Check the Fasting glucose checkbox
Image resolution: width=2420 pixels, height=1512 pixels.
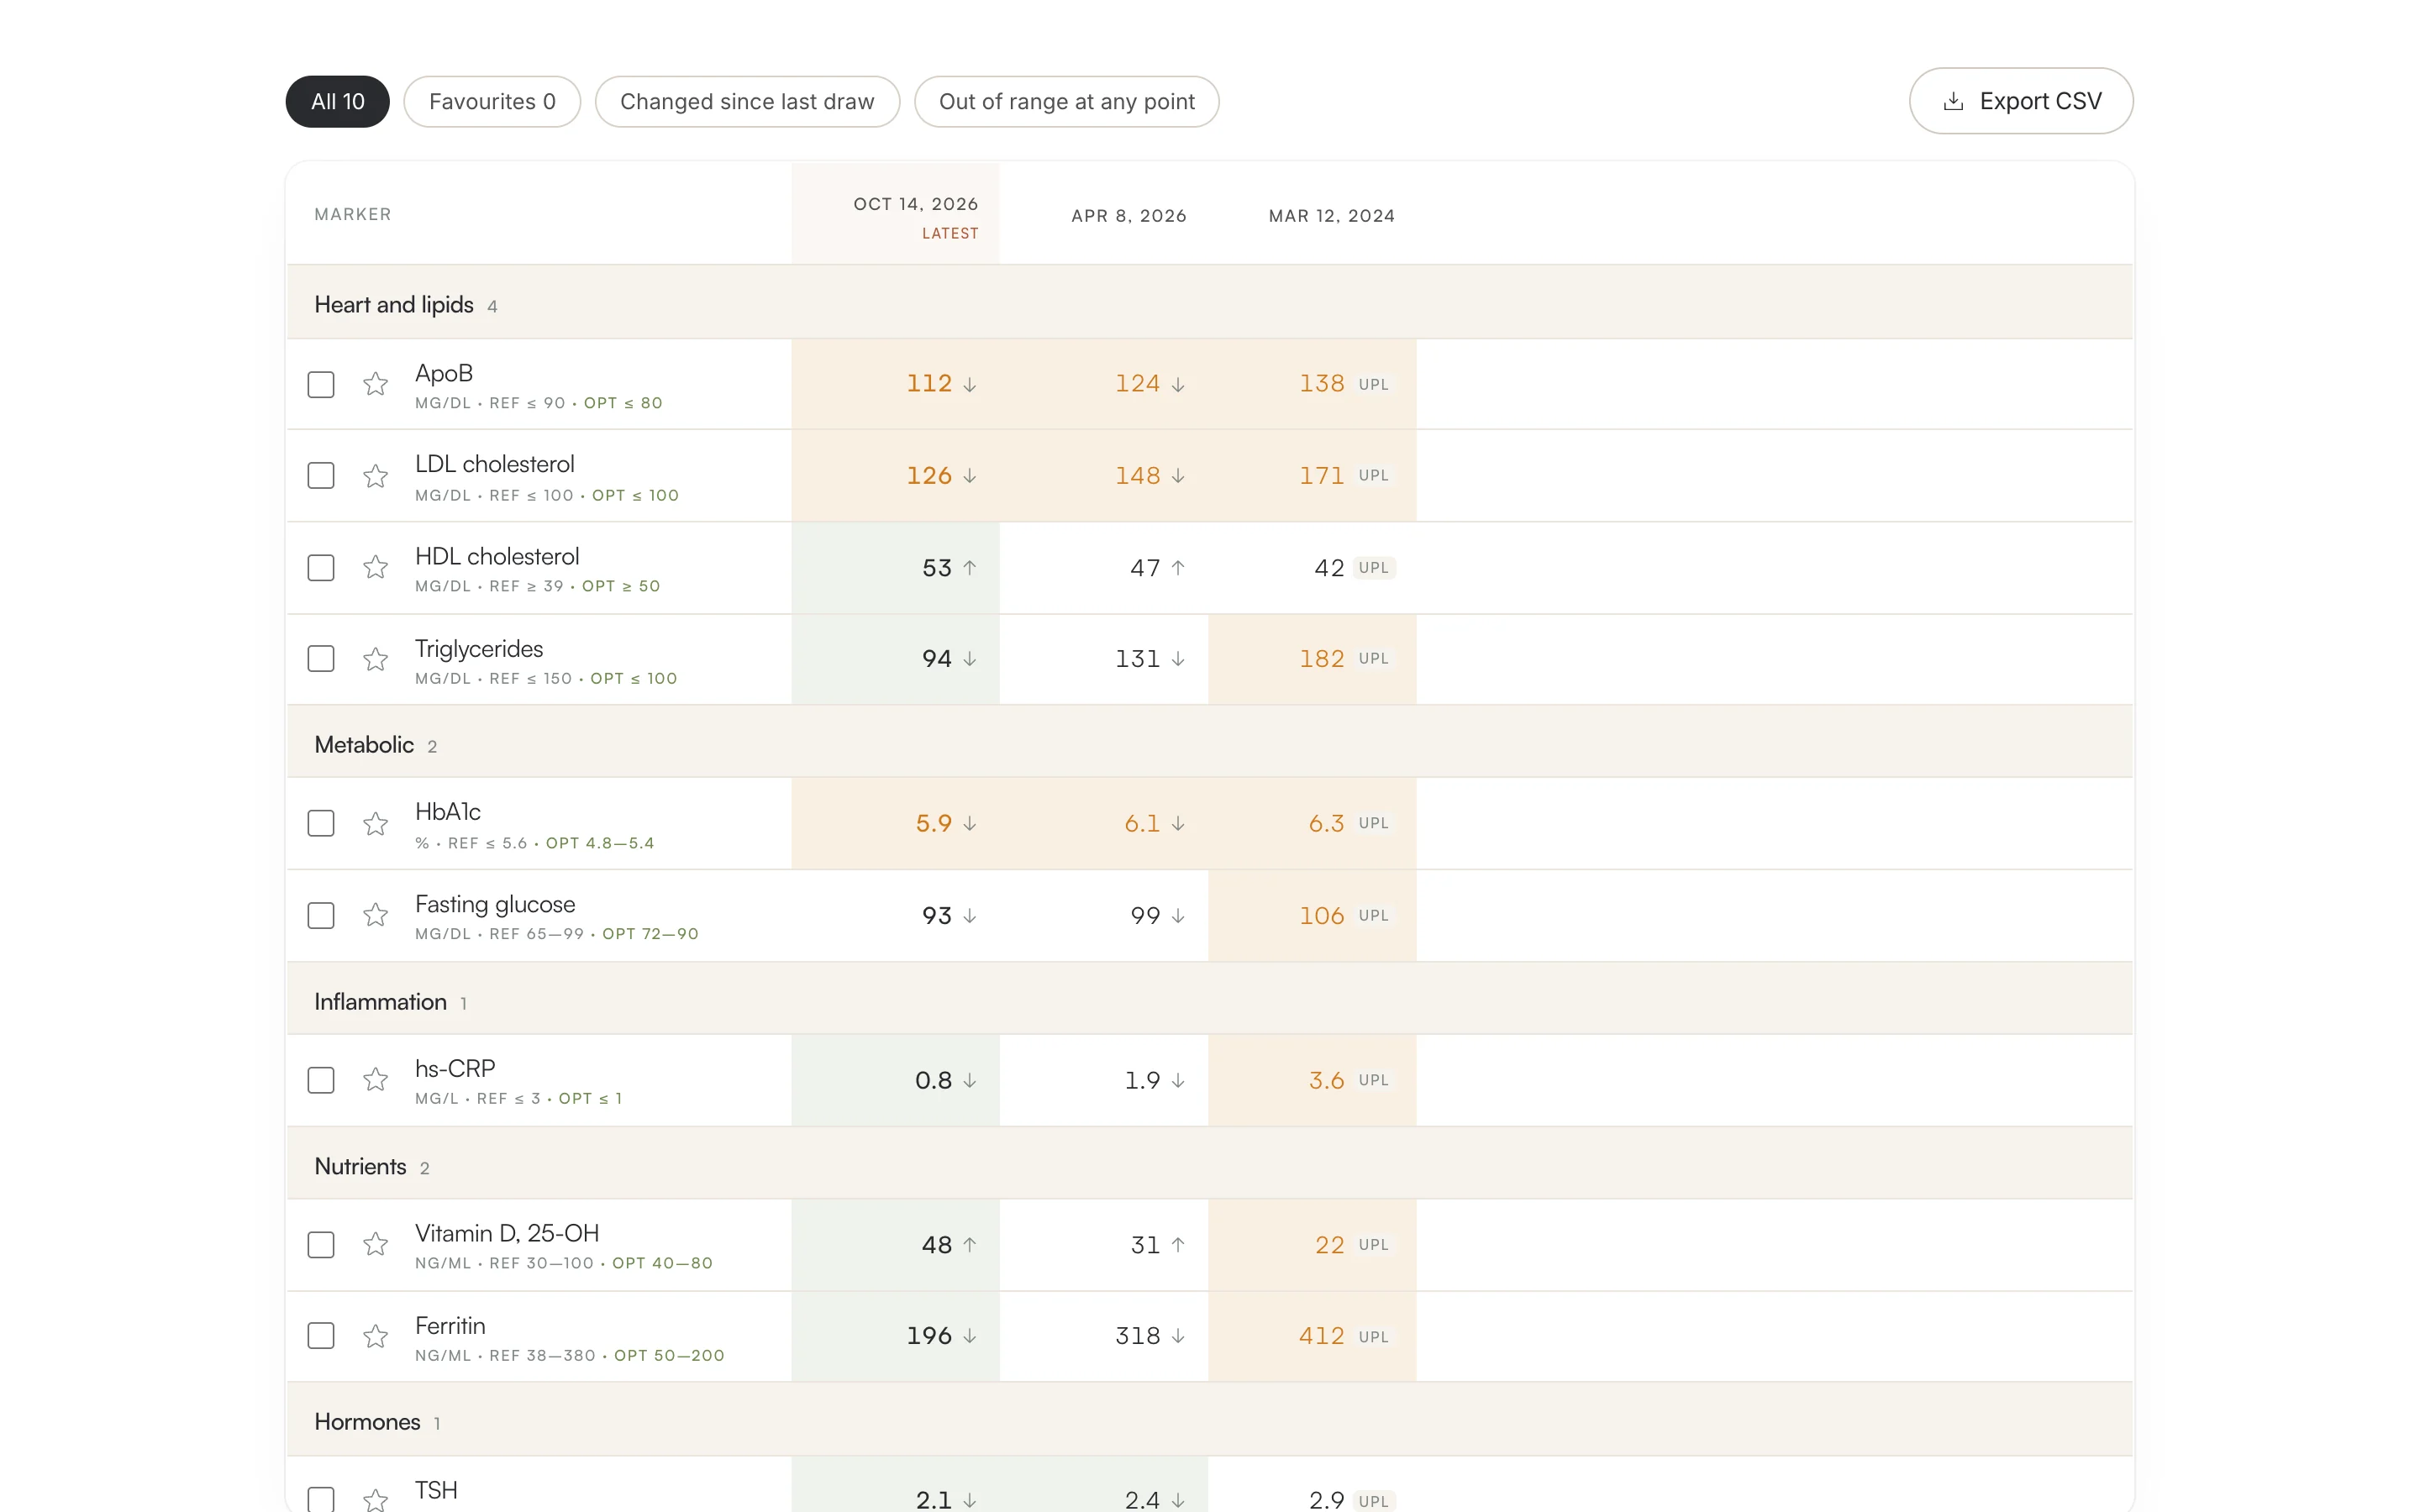click(321, 916)
